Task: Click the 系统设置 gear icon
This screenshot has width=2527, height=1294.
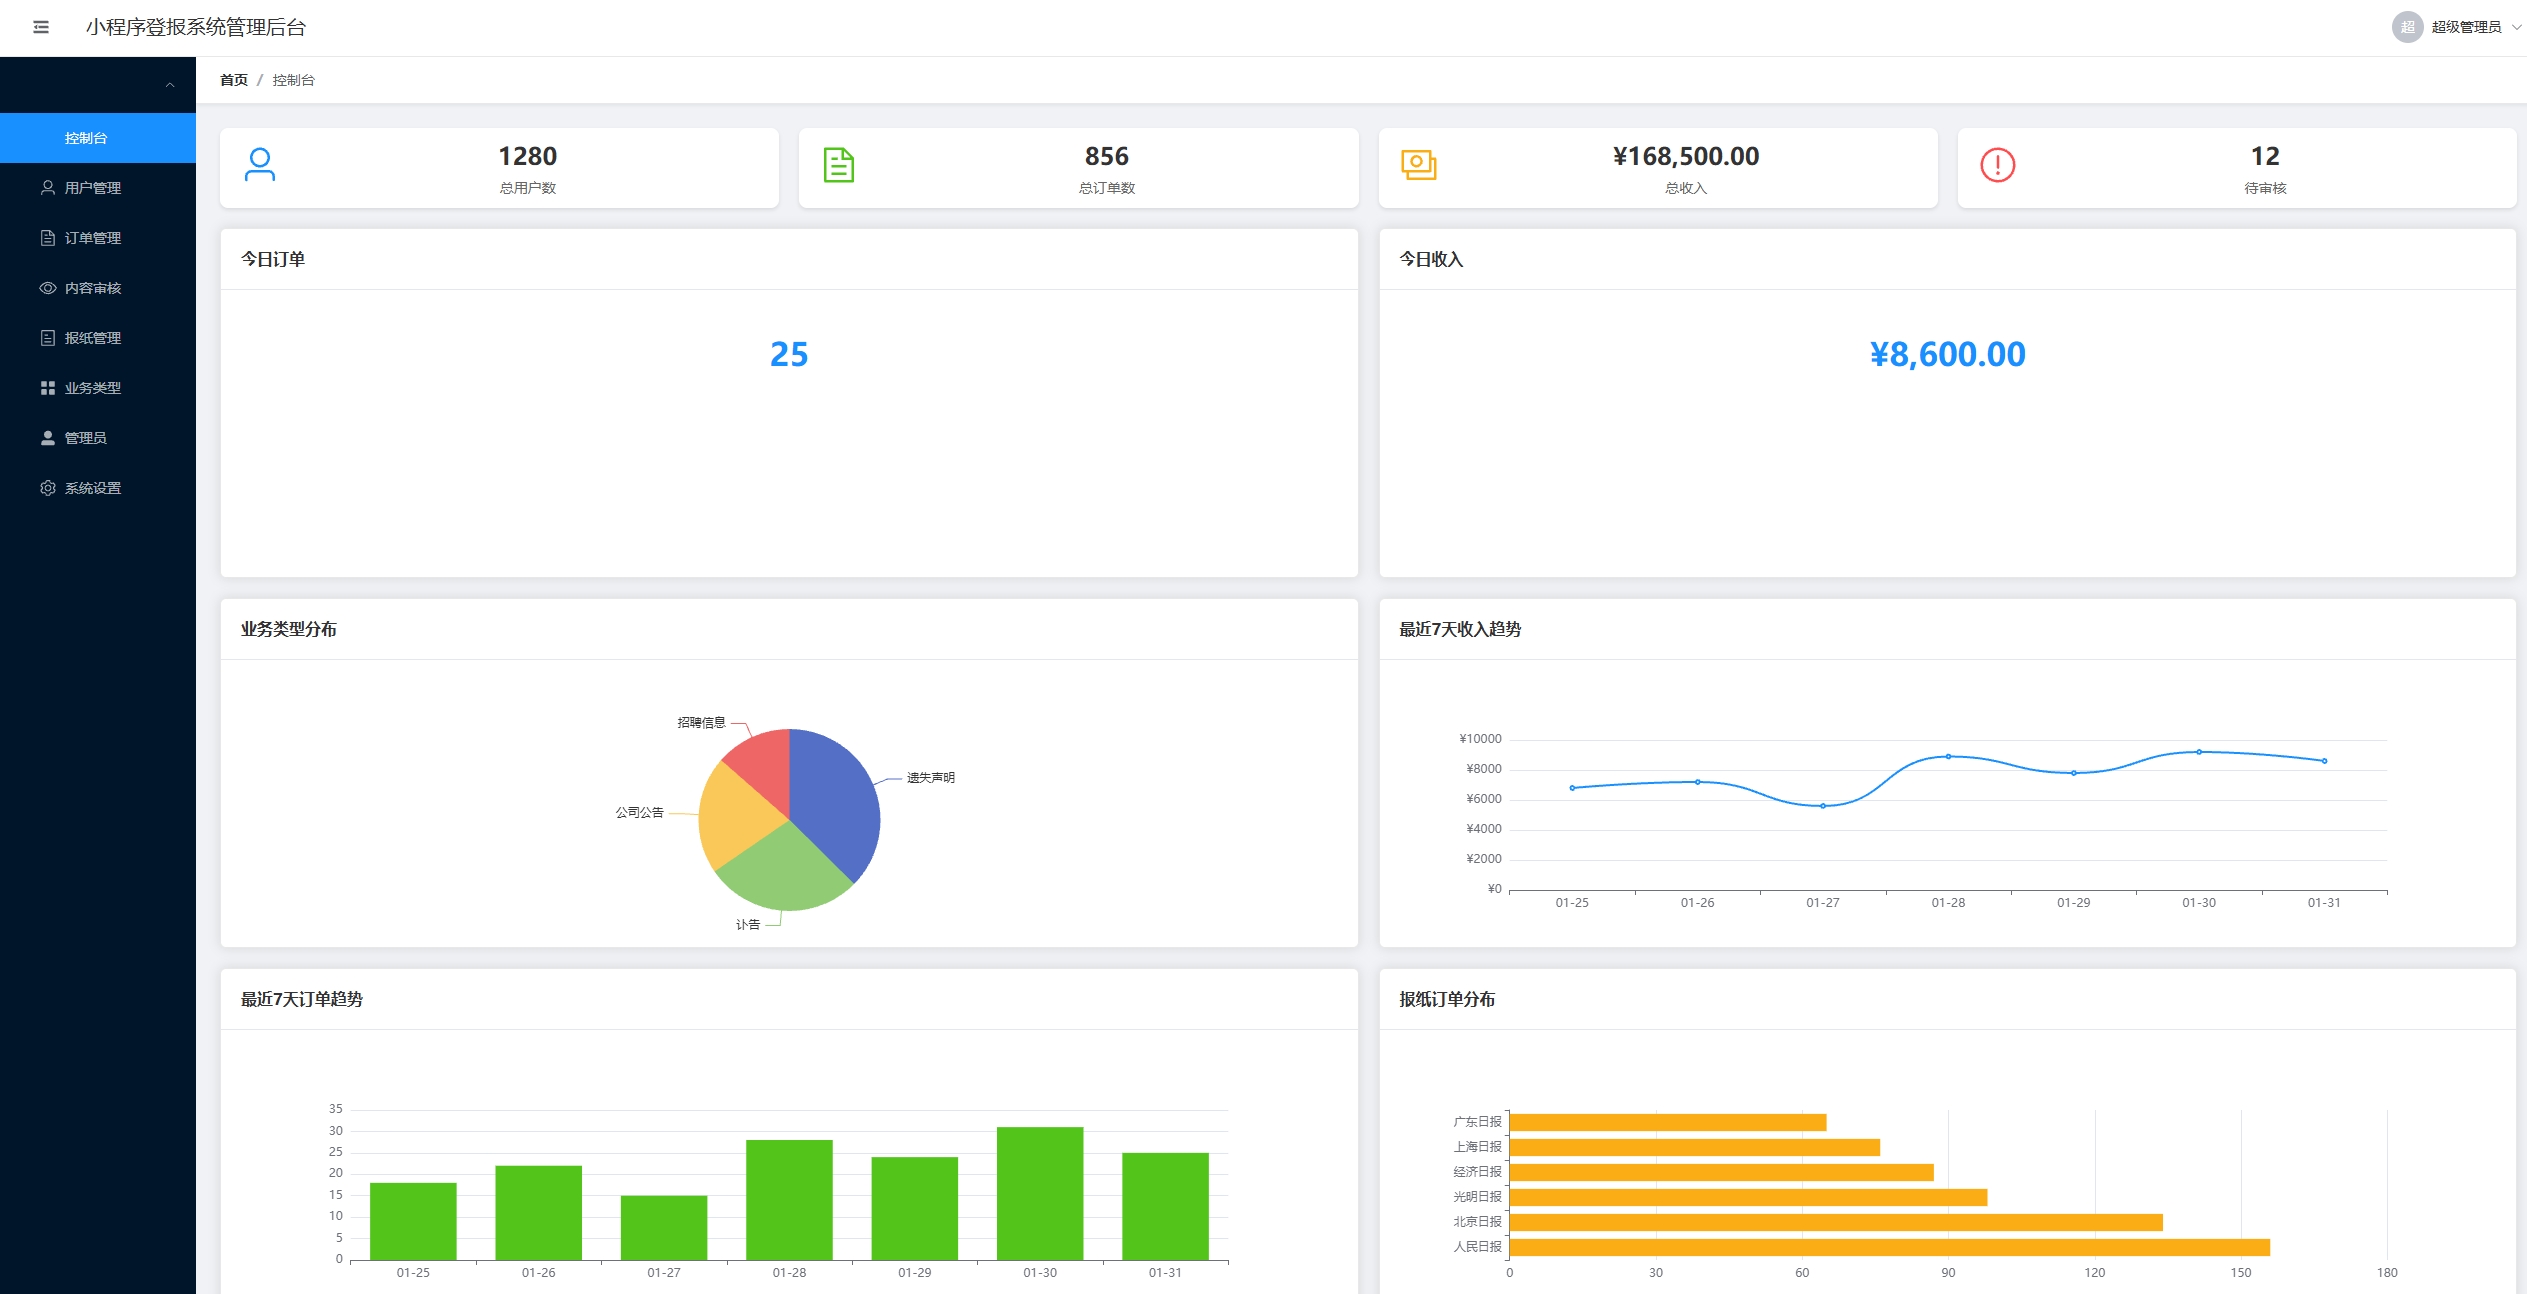Action: [47, 488]
